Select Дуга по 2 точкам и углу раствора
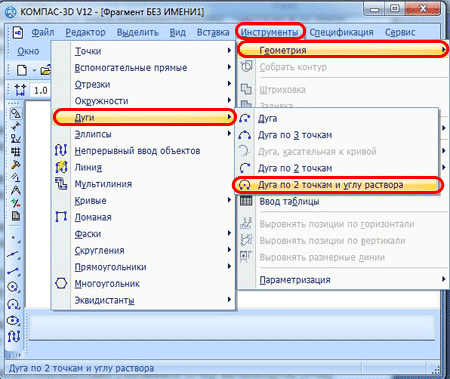Viewport: 450px width, 379px height. (337, 185)
